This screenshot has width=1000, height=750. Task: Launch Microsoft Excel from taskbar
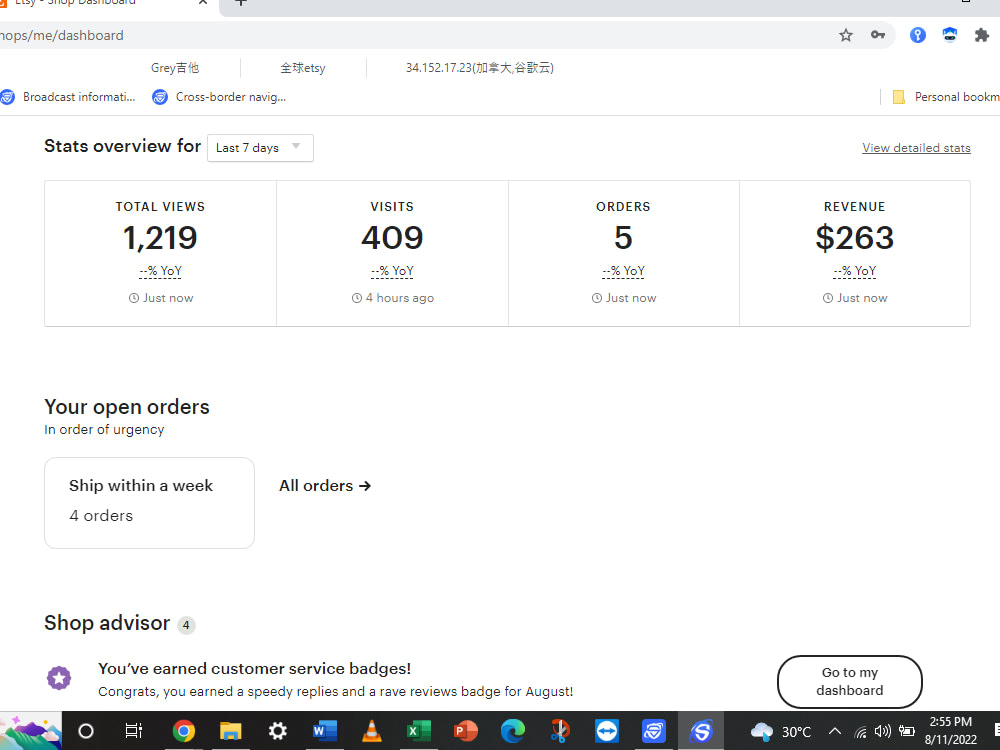pyautogui.click(x=418, y=731)
